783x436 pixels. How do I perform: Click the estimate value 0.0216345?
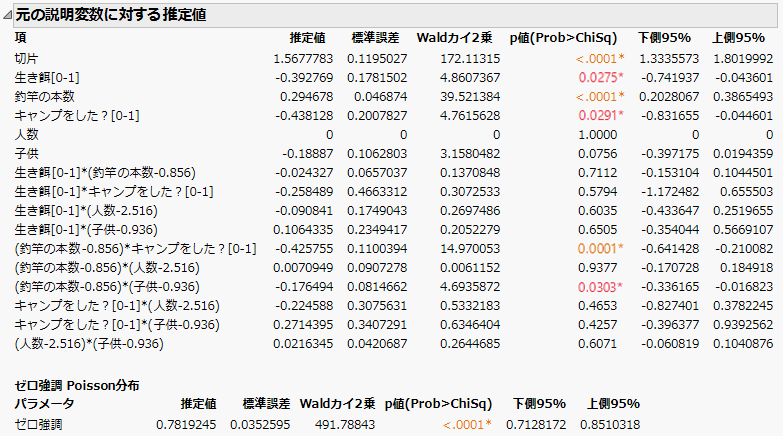pyautogui.click(x=303, y=343)
